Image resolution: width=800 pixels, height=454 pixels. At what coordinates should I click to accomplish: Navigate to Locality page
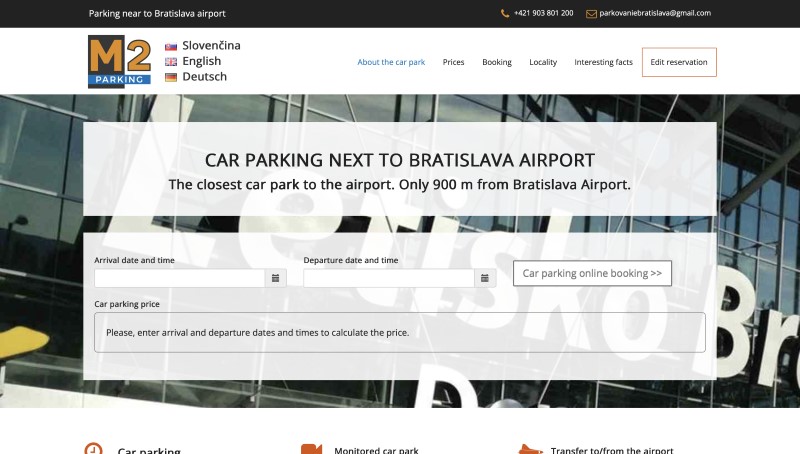(543, 62)
